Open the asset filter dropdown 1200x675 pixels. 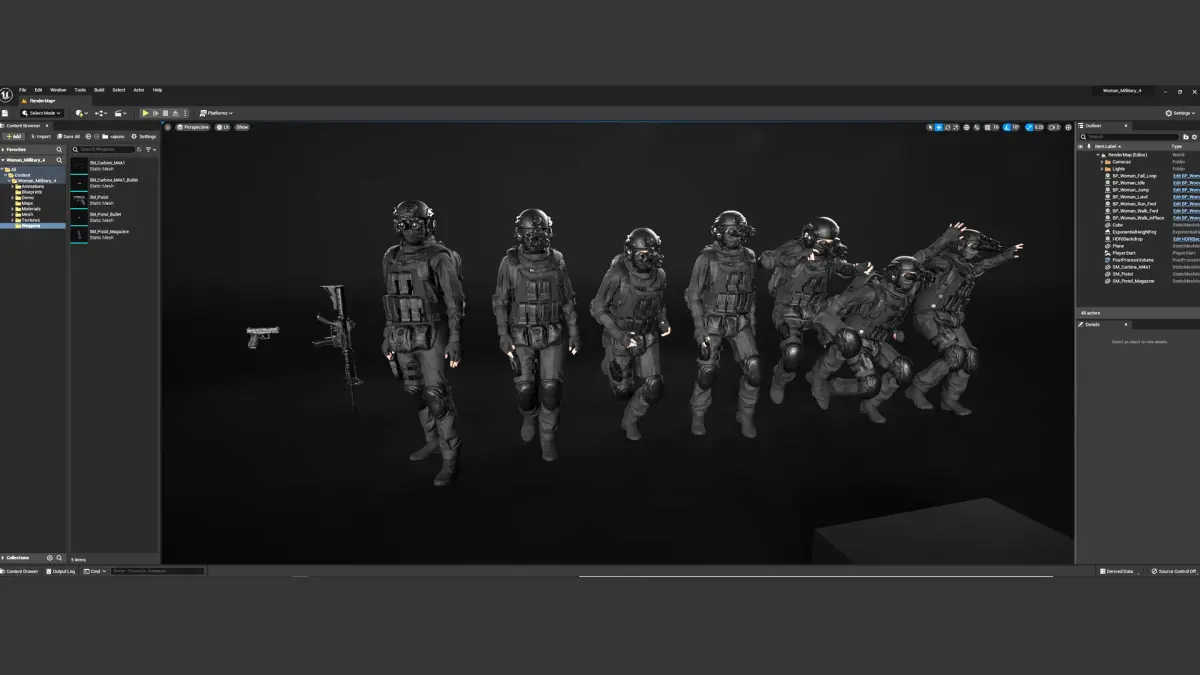click(151, 149)
